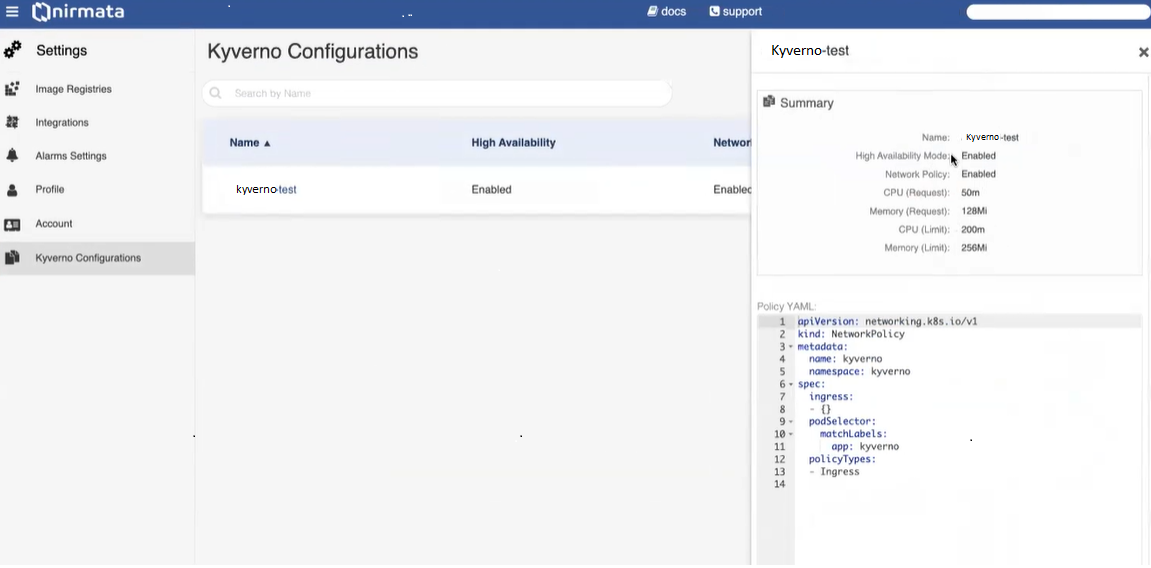Close the Kyverno-test details panel
The image size is (1151, 568).
click(x=1143, y=52)
